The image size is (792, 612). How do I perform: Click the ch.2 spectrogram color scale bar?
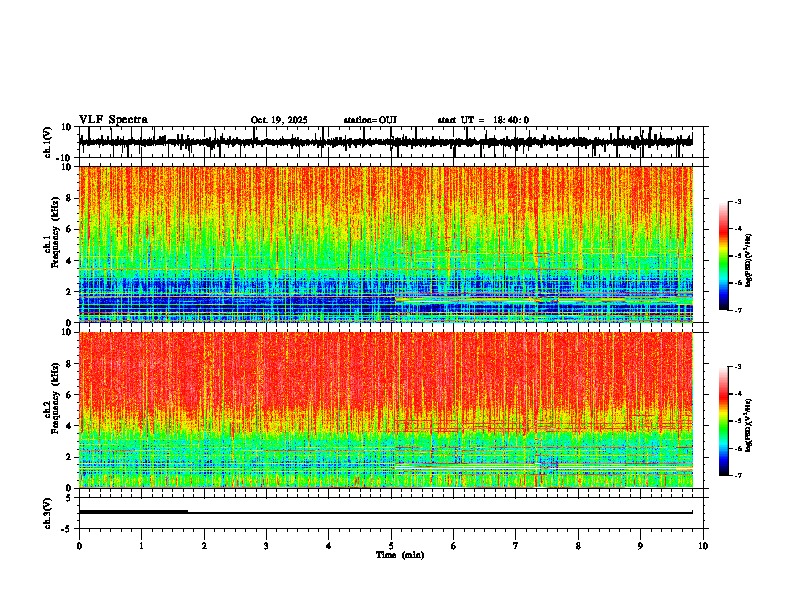(724, 421)
